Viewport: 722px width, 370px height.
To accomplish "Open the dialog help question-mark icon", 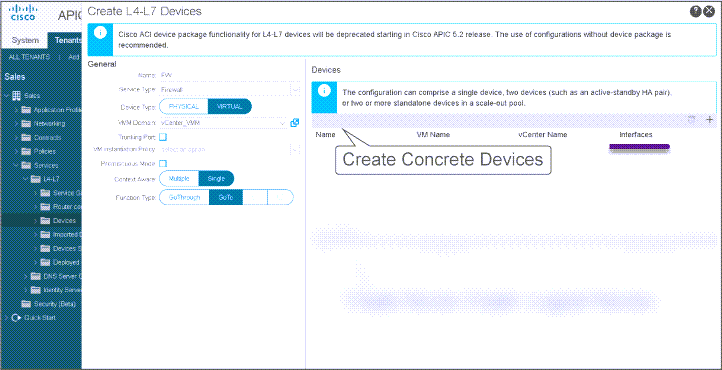I will coord(695,12).
